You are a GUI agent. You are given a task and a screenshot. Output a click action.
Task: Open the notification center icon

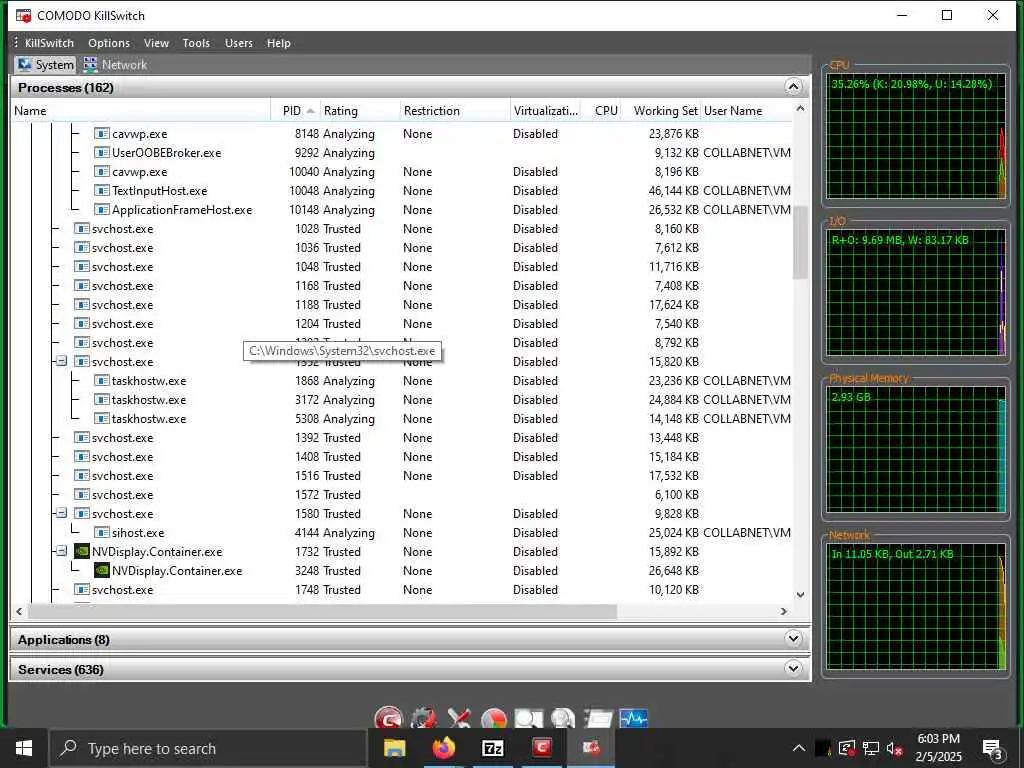(992, 749)
